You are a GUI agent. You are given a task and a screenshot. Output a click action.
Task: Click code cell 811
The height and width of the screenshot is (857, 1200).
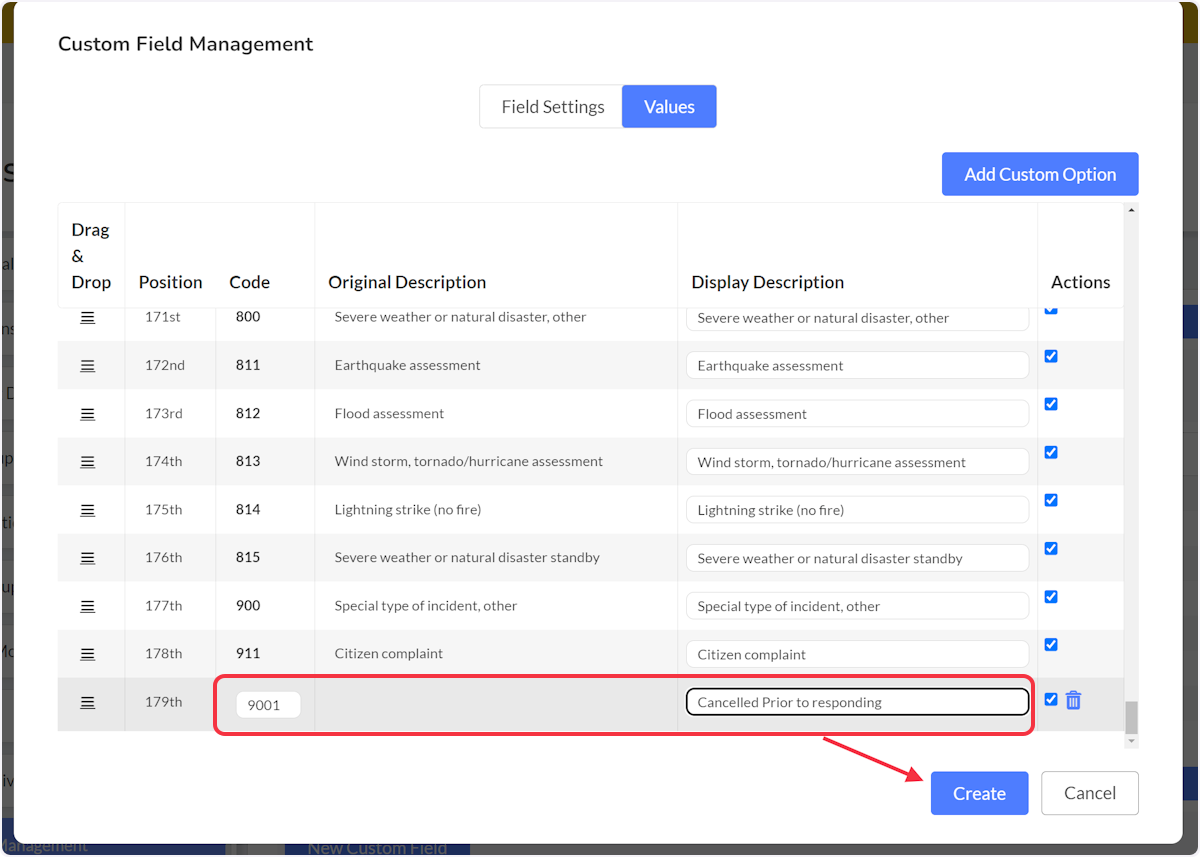248,365
